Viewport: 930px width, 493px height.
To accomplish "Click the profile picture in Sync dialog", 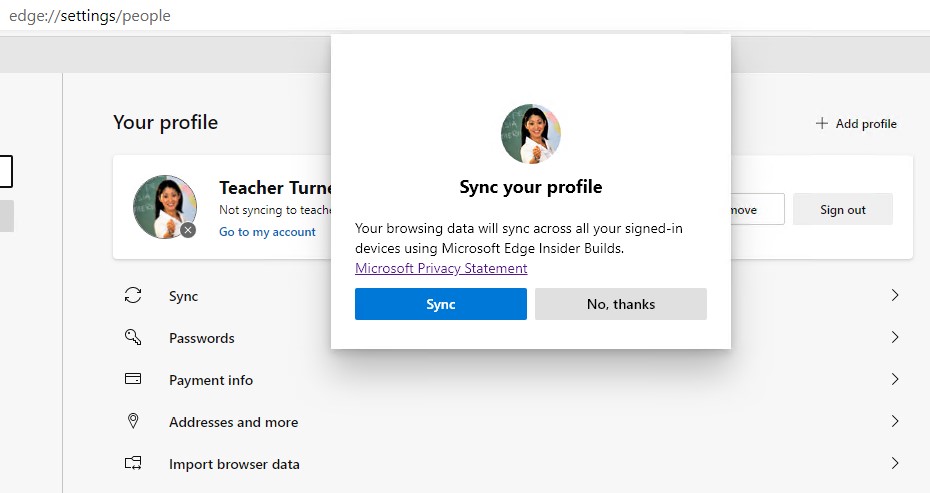I will tap(531, 133).
